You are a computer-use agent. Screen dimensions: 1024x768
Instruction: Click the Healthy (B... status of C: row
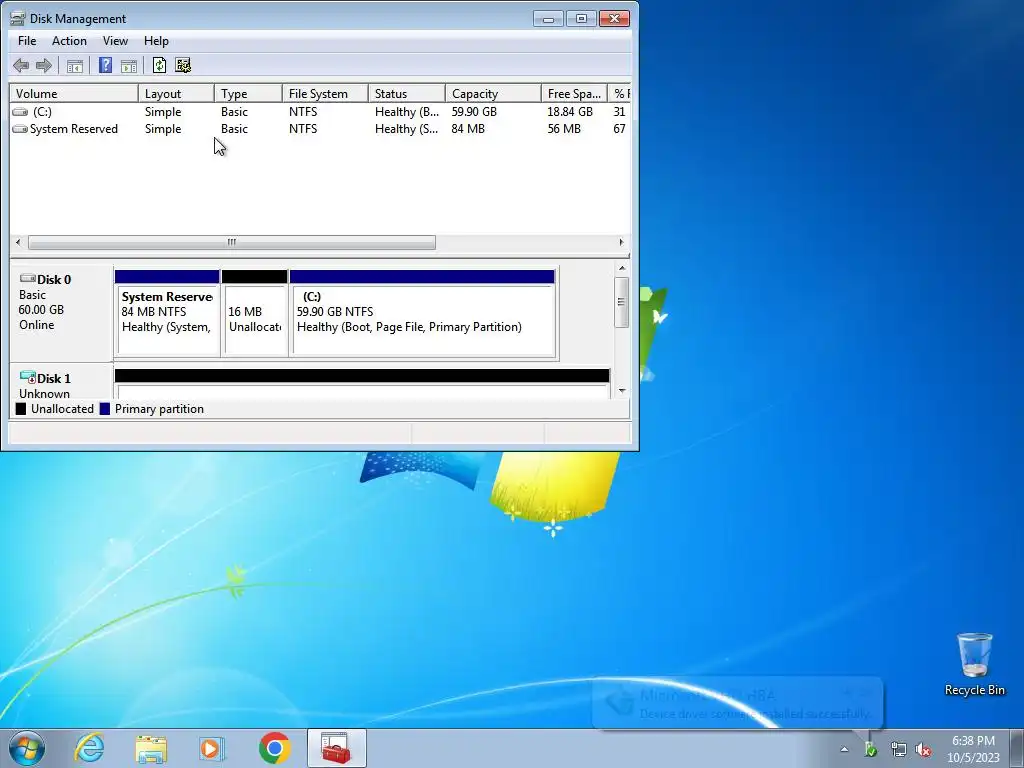pos(407,112)
